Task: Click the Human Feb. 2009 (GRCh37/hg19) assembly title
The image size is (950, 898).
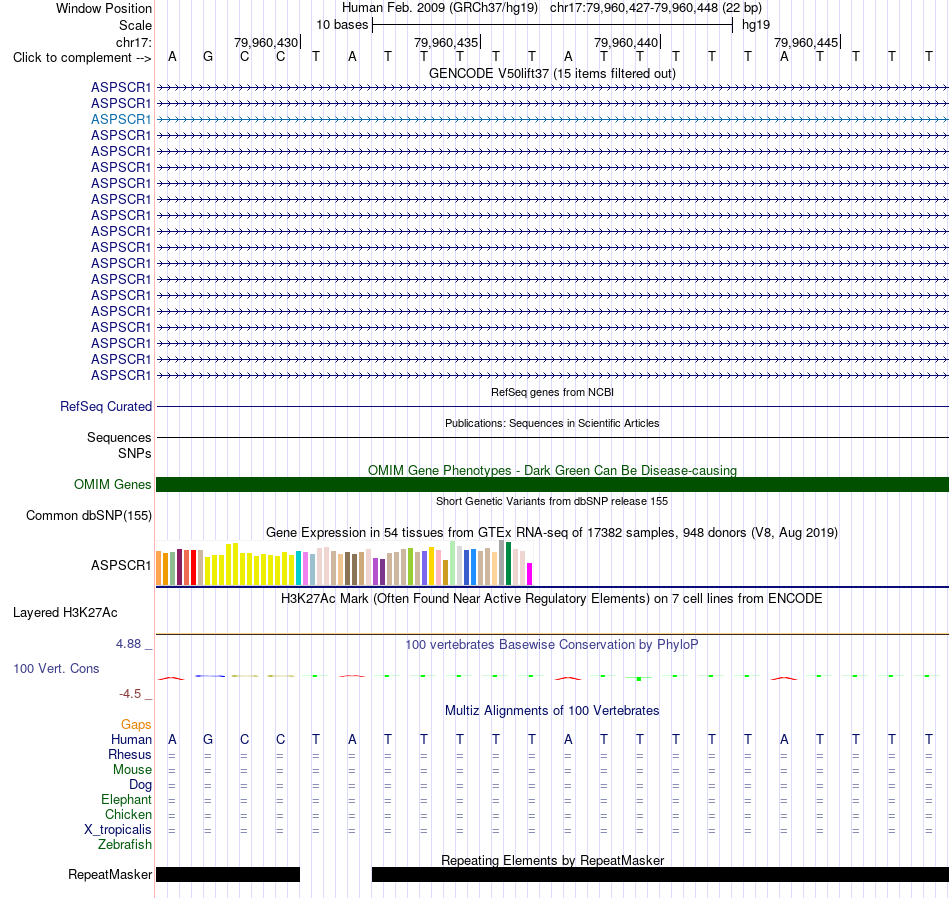Action: click(x=440, y=8)
